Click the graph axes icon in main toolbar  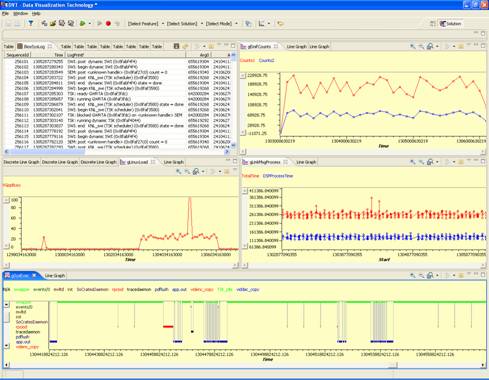point(261,23)
